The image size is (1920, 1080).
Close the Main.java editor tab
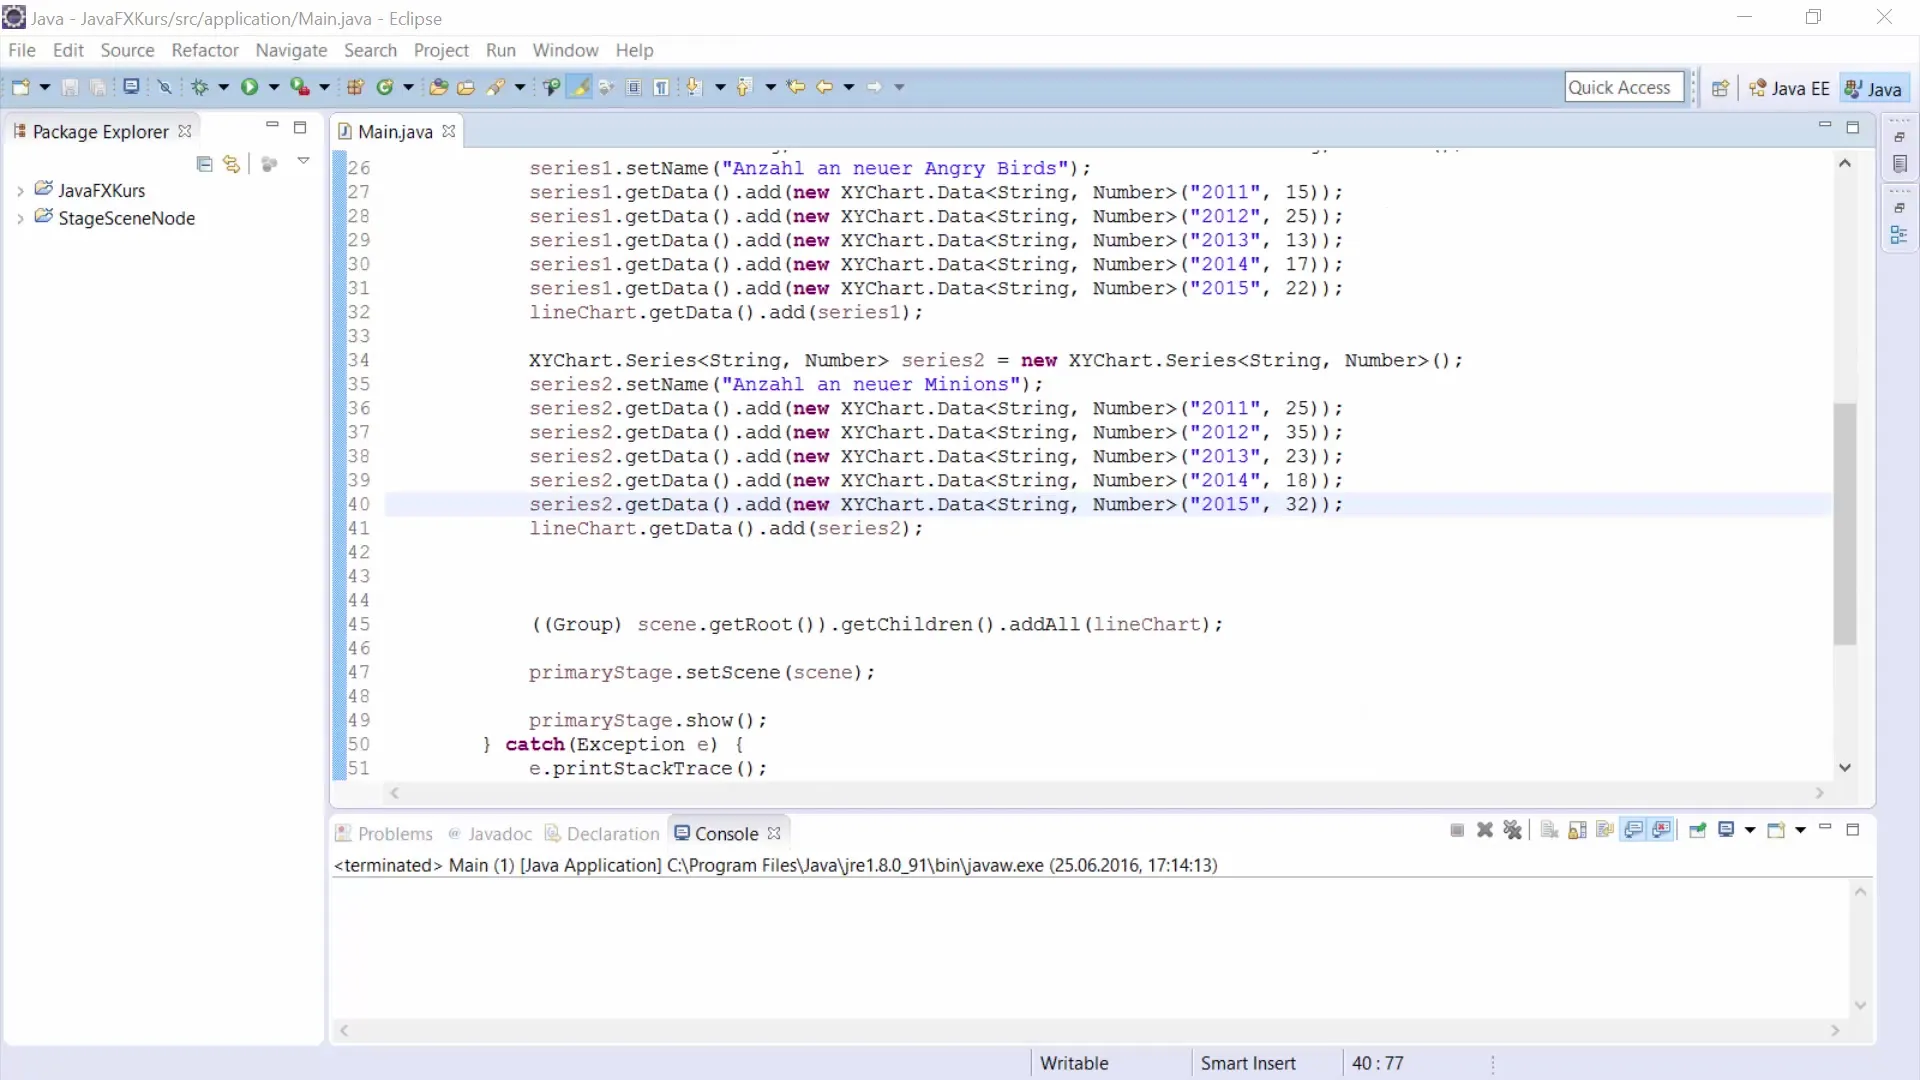coord(449,131)
